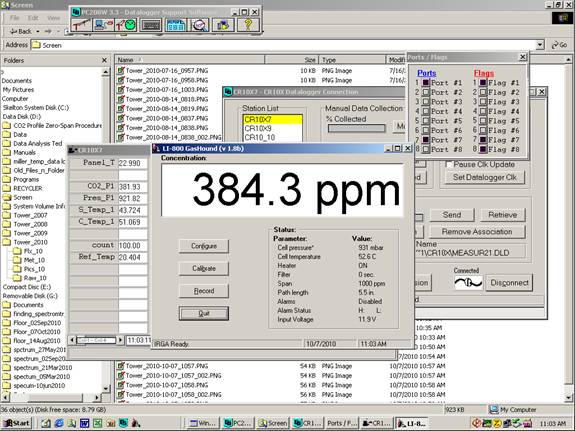This screenshot has width=575, height=431.
Task: Click Calibrate in GasHound window
Action: (x=204, y=269)
